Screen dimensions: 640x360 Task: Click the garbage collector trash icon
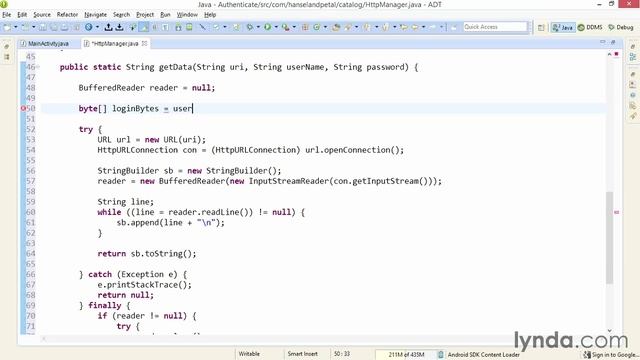[x=441, y=354]
